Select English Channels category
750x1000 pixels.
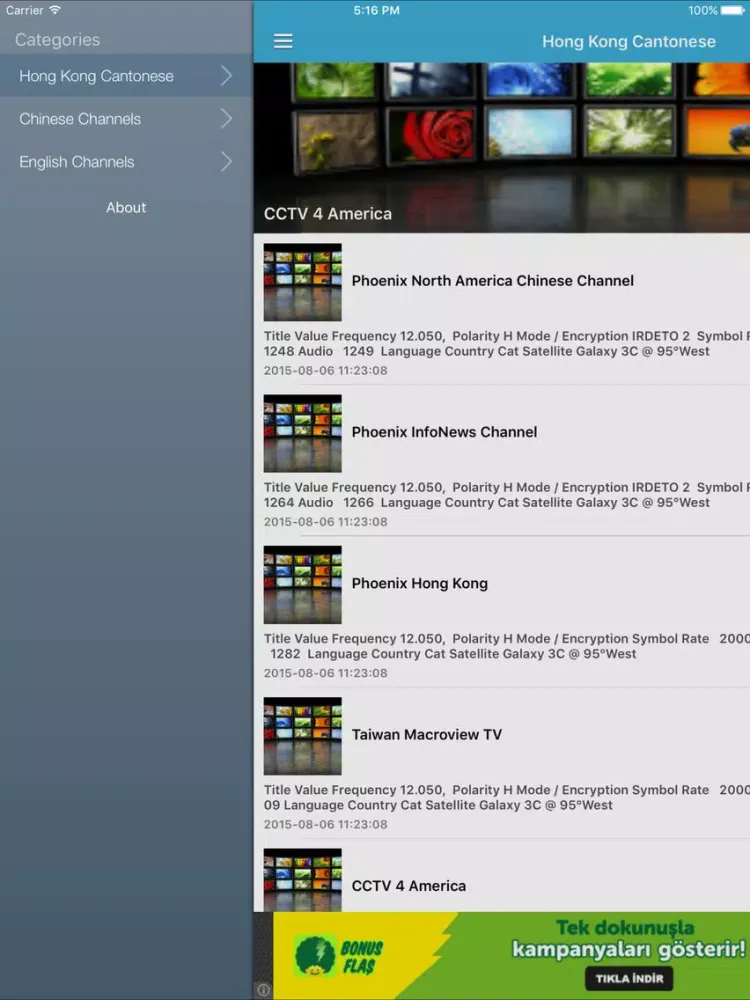(x=126, y=162)
